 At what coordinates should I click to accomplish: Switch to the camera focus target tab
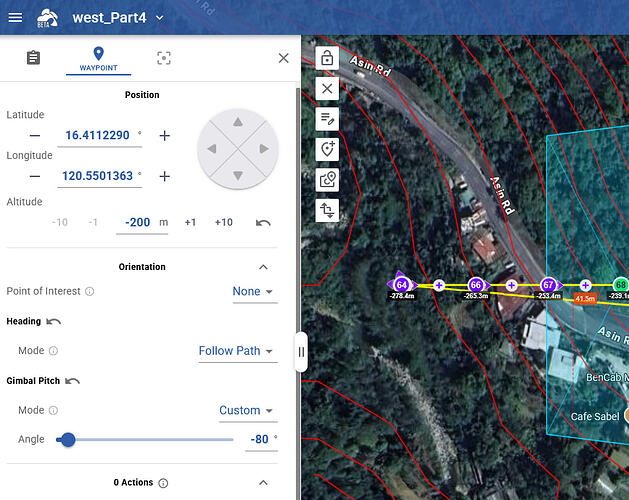pos(164,58)
